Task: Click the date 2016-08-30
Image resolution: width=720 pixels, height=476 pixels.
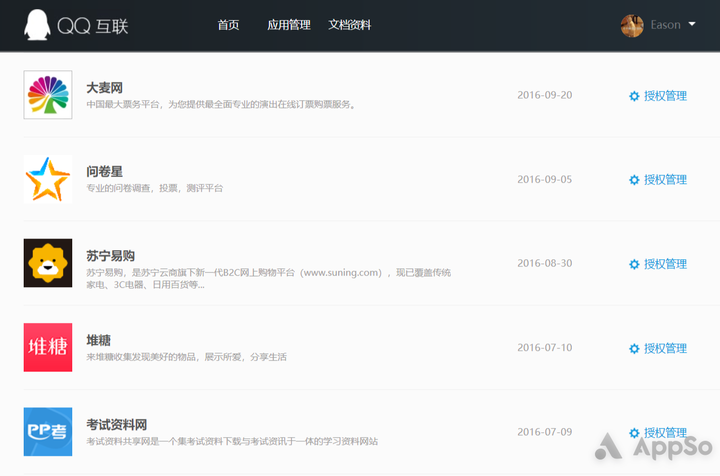Action: pyautogui.click(x=545, y=263)
